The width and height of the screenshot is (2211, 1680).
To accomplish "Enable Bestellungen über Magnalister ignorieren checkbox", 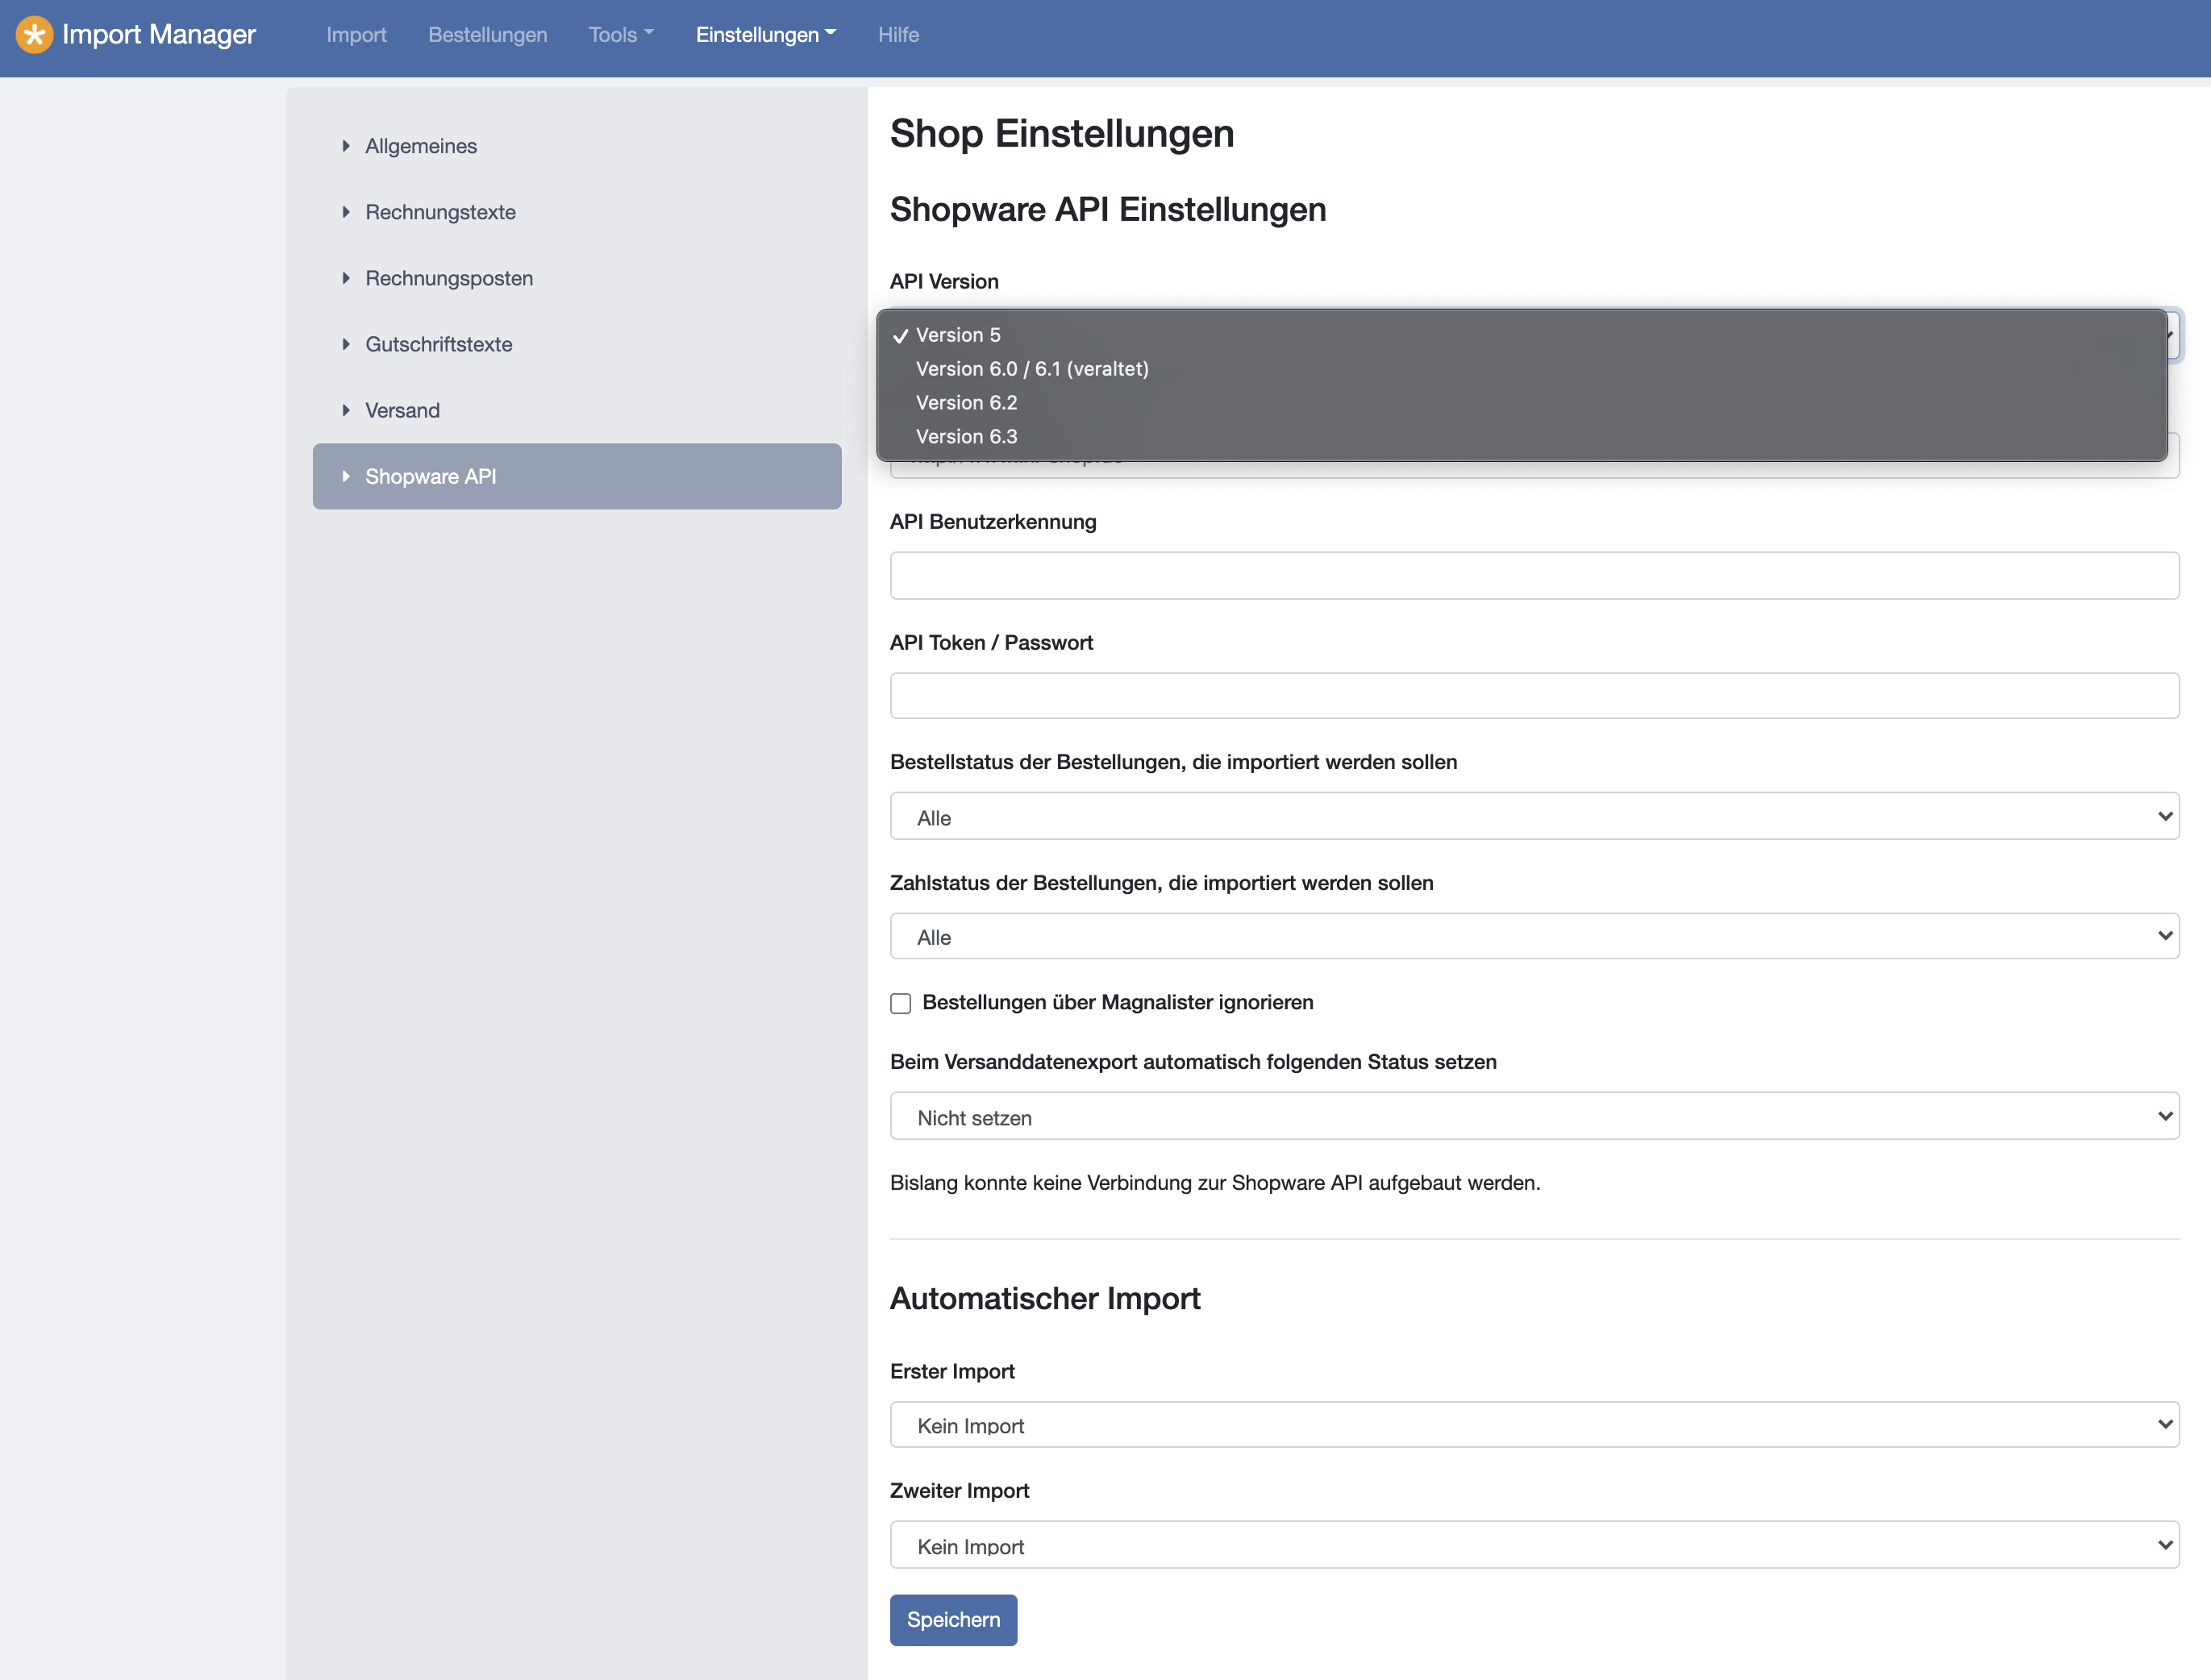I will click(901, 1003).
